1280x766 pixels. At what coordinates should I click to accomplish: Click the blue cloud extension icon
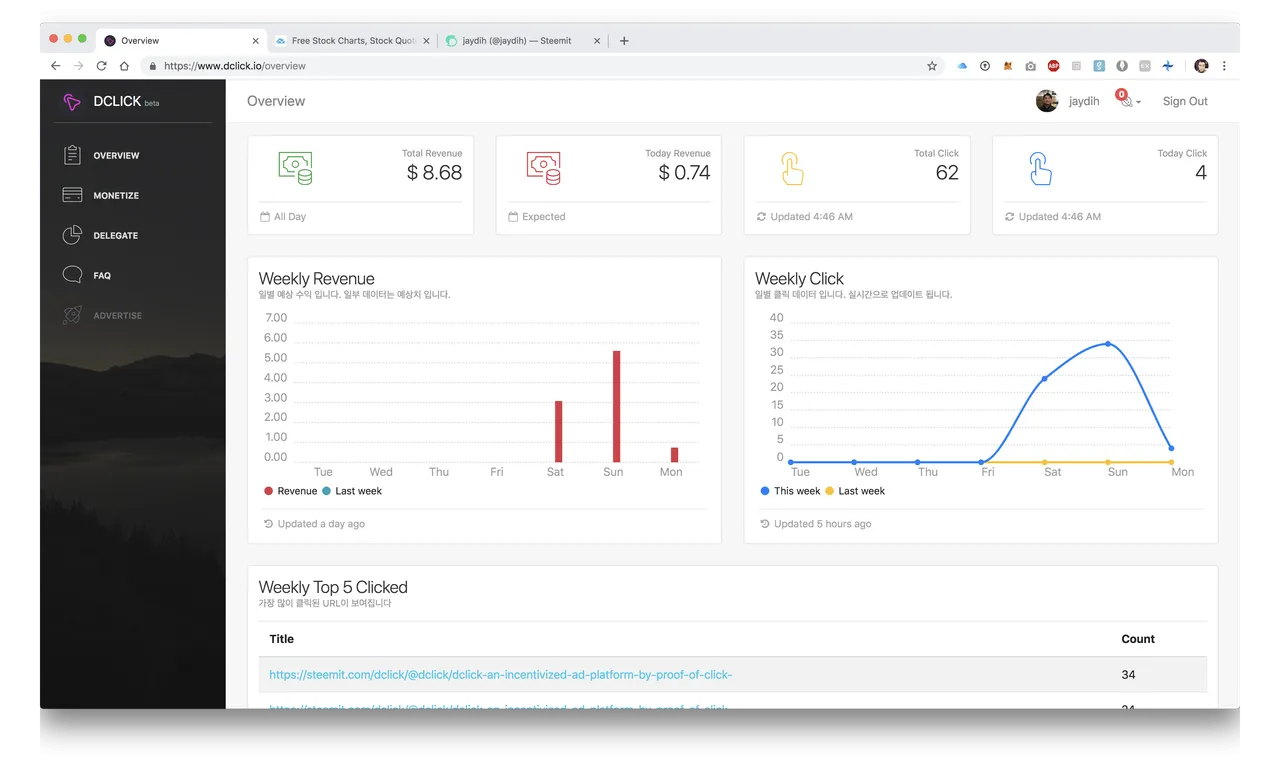[x=962, y=66]
